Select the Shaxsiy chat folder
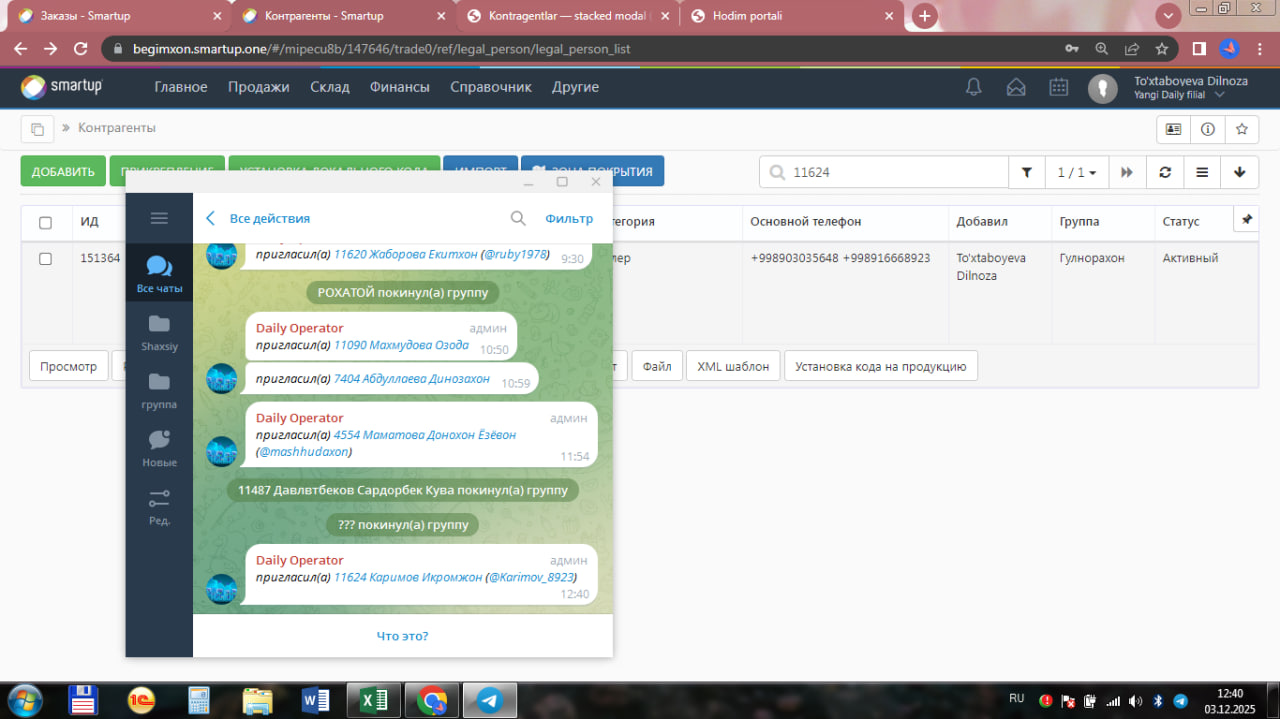Viewport: 1280px width, 719px height. click(159, 332)
